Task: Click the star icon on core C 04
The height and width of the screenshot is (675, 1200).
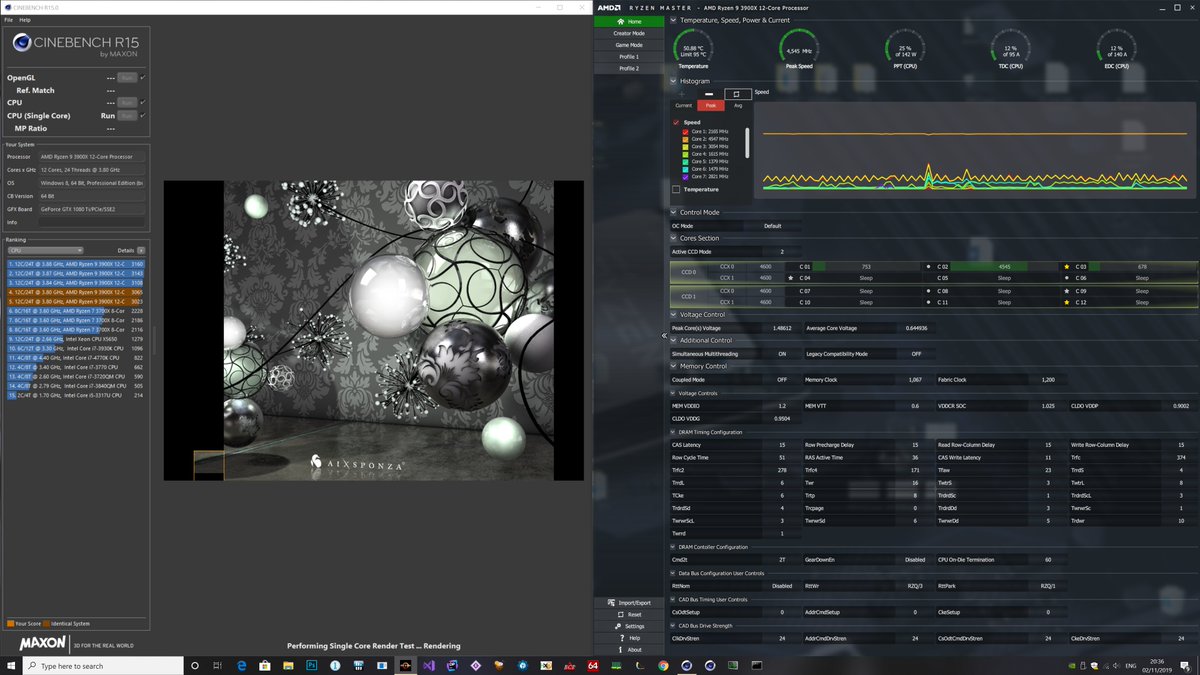Action: point(791,278)
